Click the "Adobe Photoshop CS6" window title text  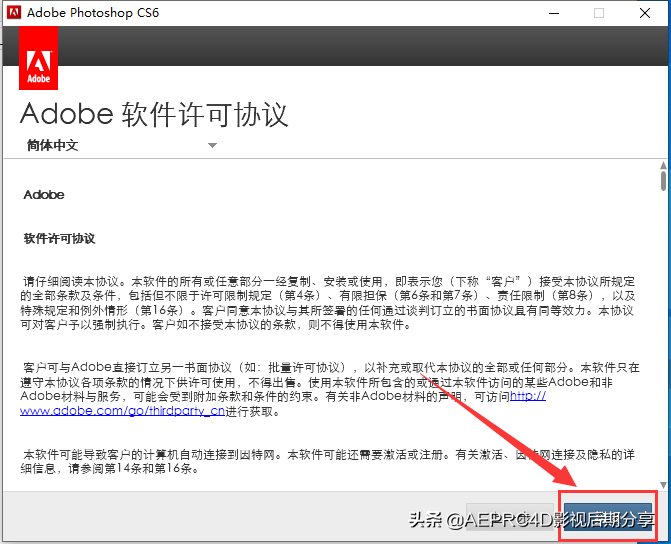(93, 12)
